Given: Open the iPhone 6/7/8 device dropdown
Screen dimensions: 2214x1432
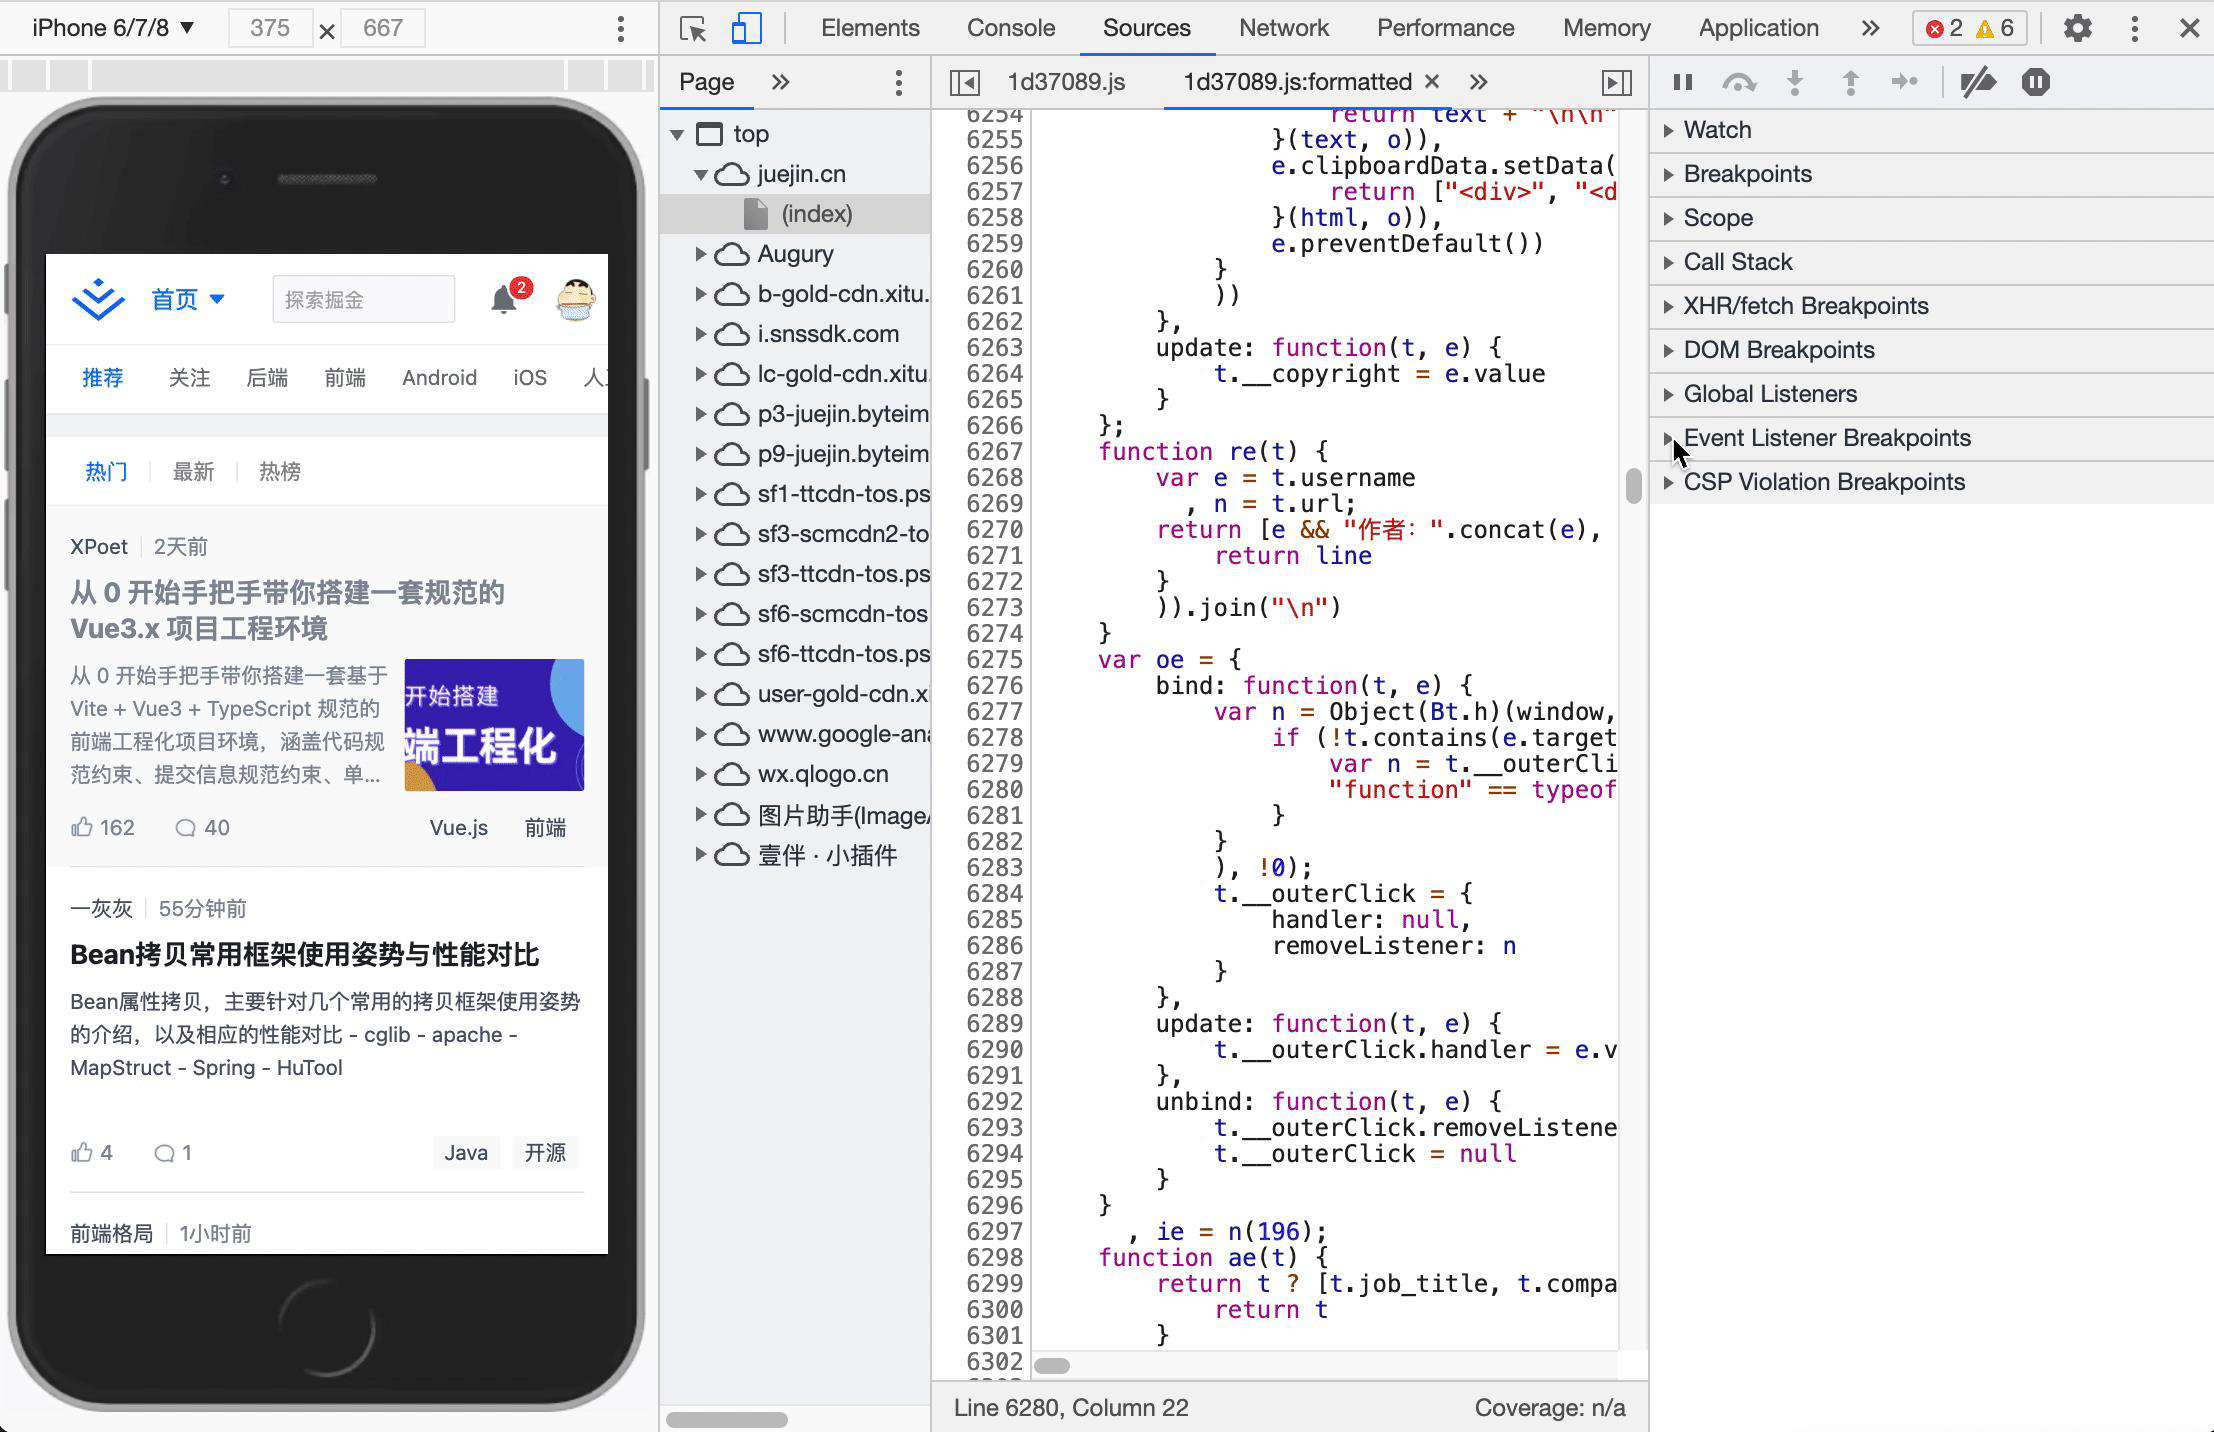Looking at the screenshot, I should [x=112, y=28].
